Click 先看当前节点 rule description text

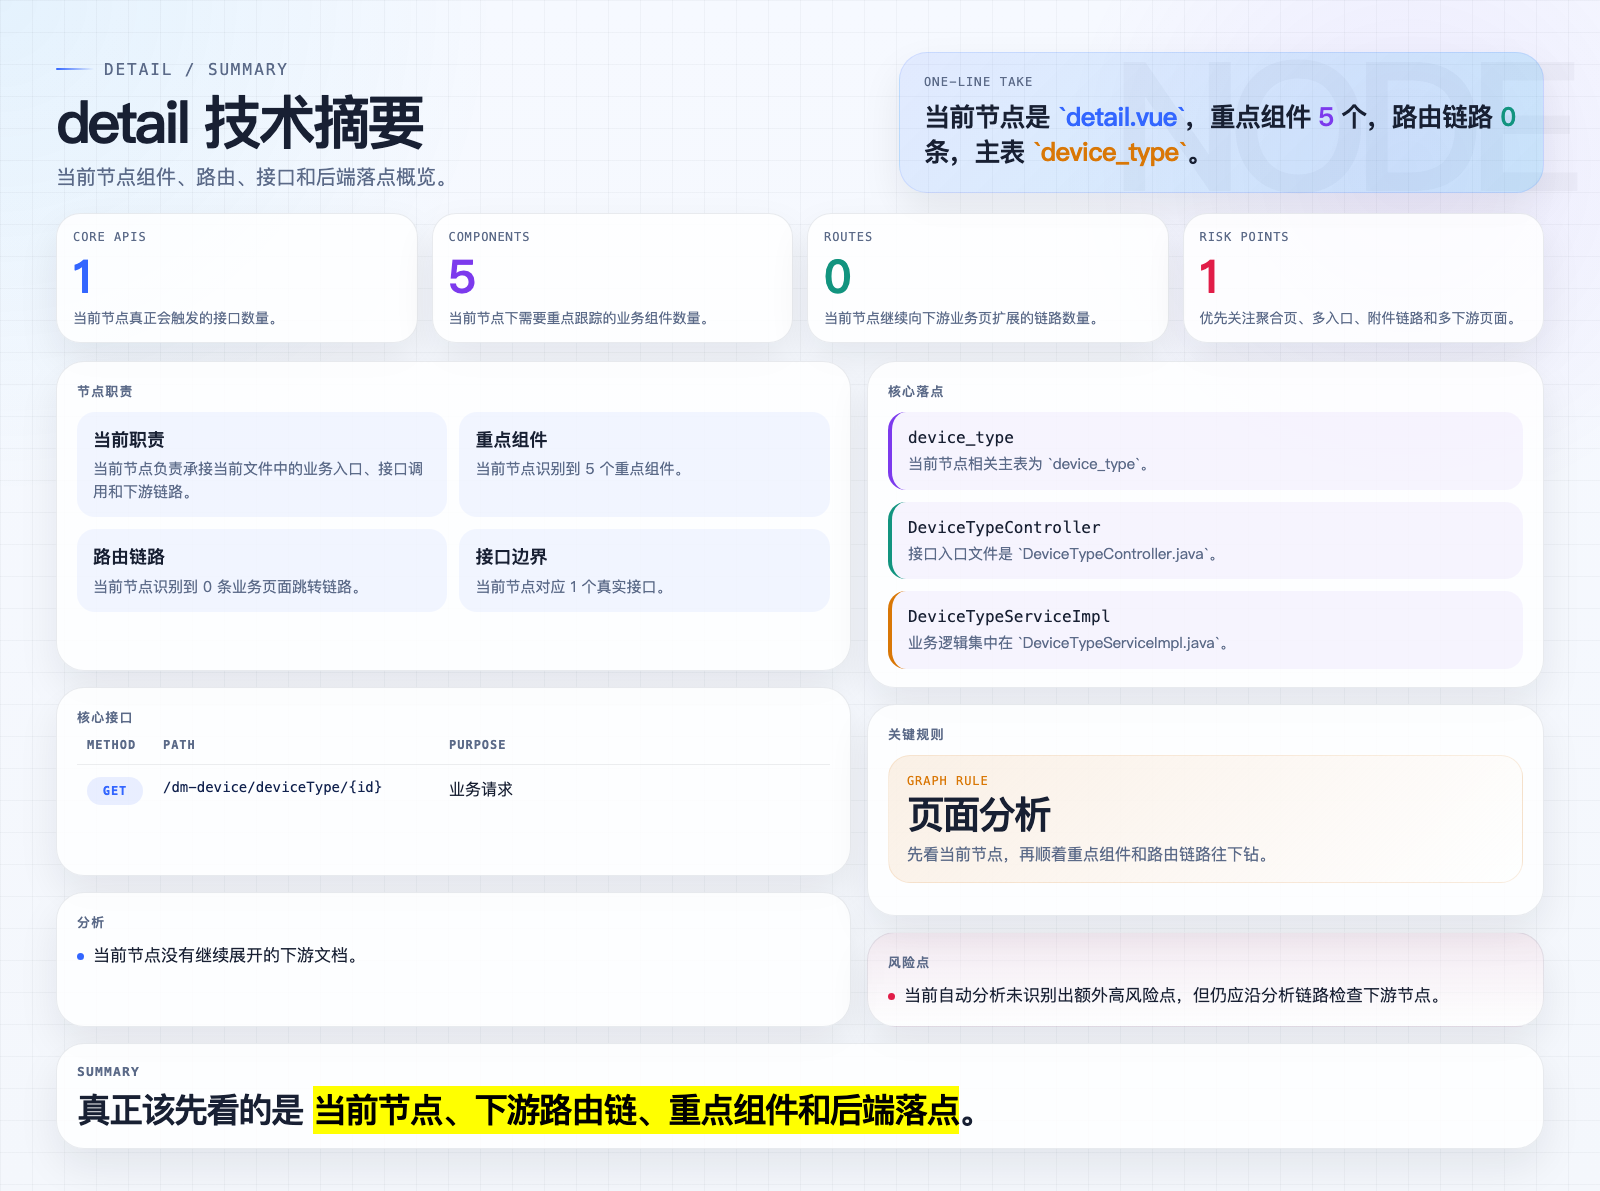pyautogui.click(x=1090, y=854)
